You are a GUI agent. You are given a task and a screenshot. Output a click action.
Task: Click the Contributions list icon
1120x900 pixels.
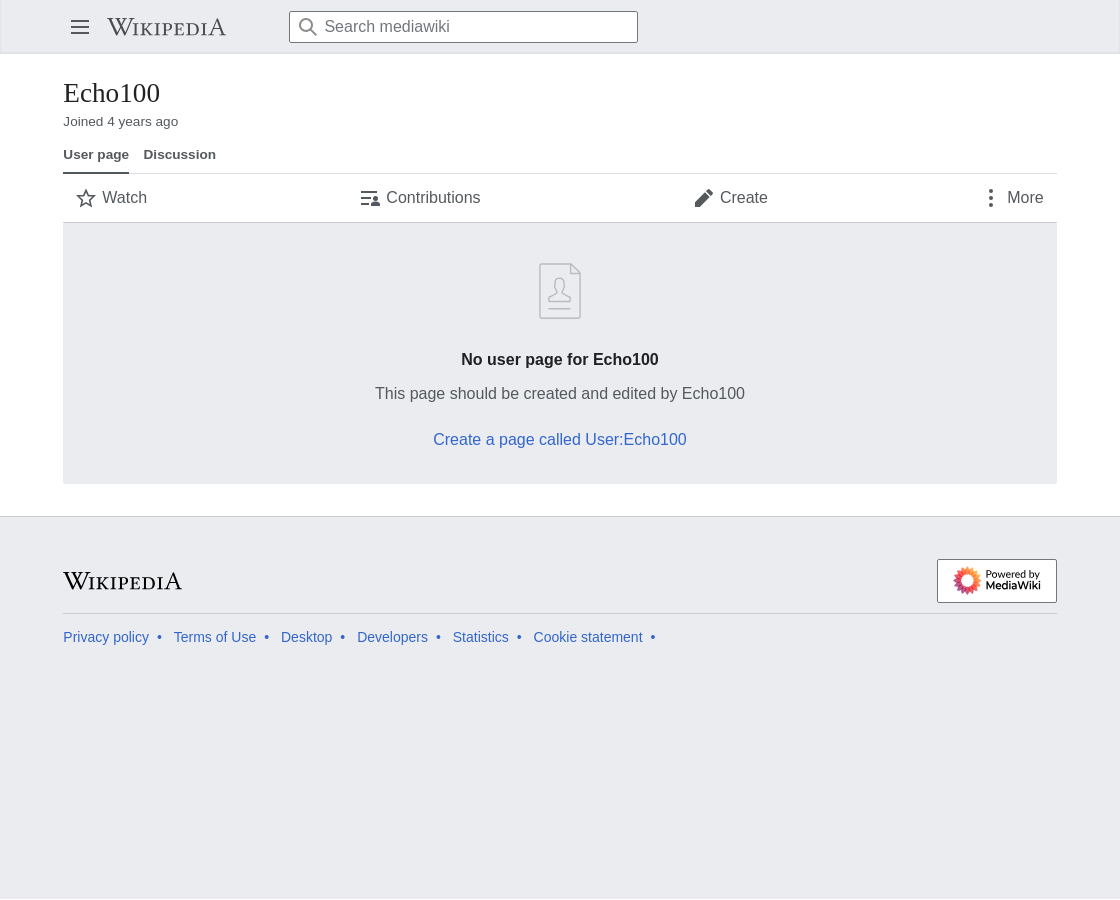pyautogui.click(x=370, y=198)
